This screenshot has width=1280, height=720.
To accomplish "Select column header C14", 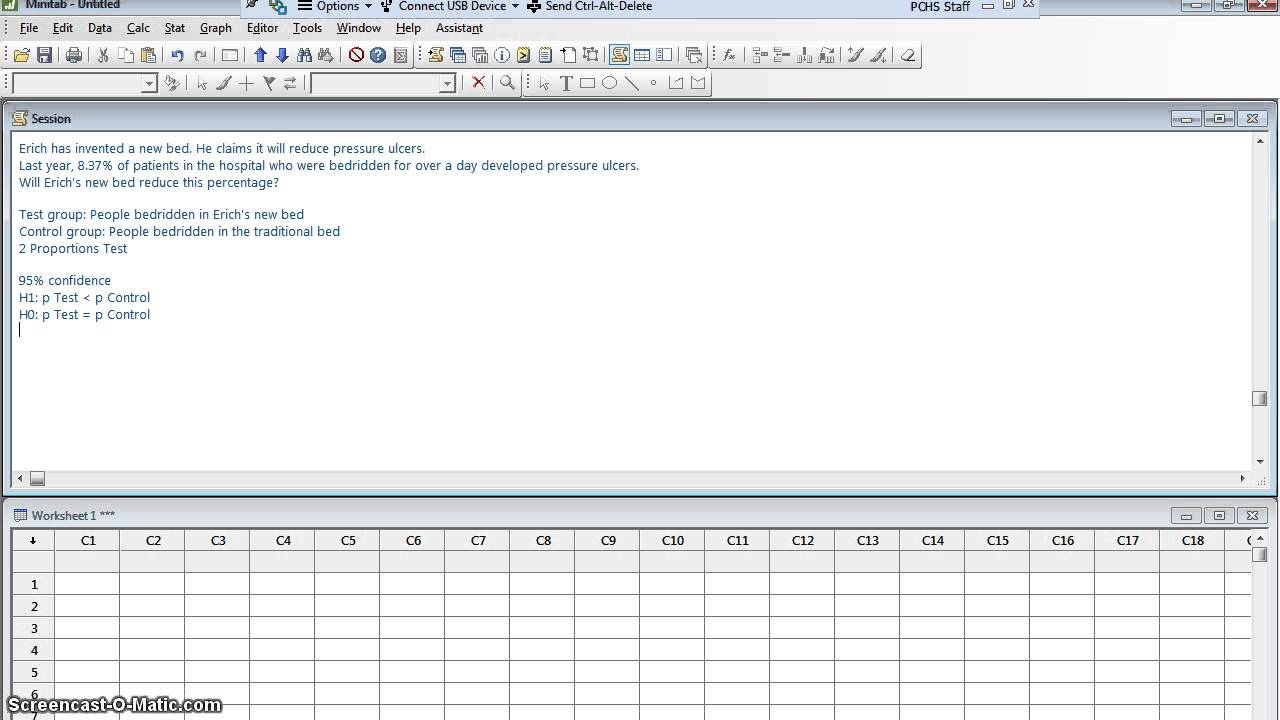I will 933,541.
